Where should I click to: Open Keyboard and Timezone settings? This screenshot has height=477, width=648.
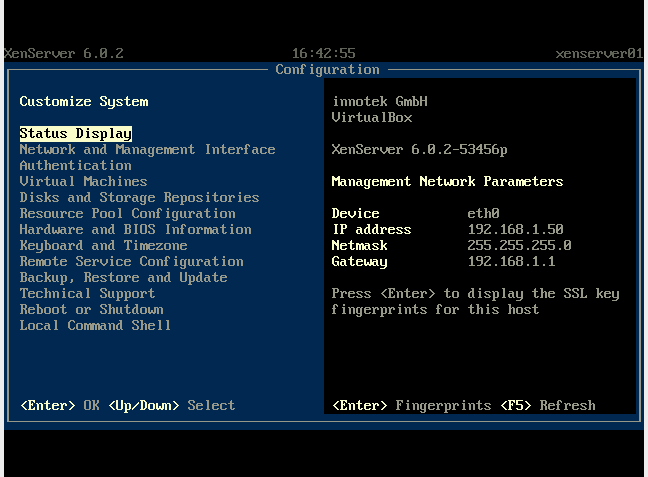pyautogui.click(x=103, y=245)
